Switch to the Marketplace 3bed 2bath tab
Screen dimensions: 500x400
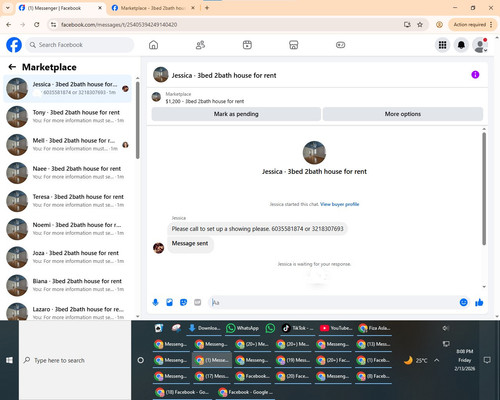[x=153, y=8]
